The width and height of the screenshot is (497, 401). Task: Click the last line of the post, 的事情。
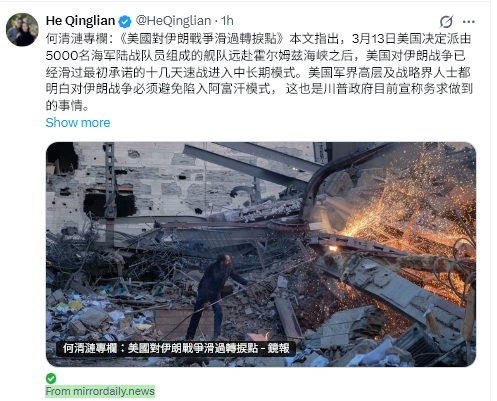tap(67, 106)
